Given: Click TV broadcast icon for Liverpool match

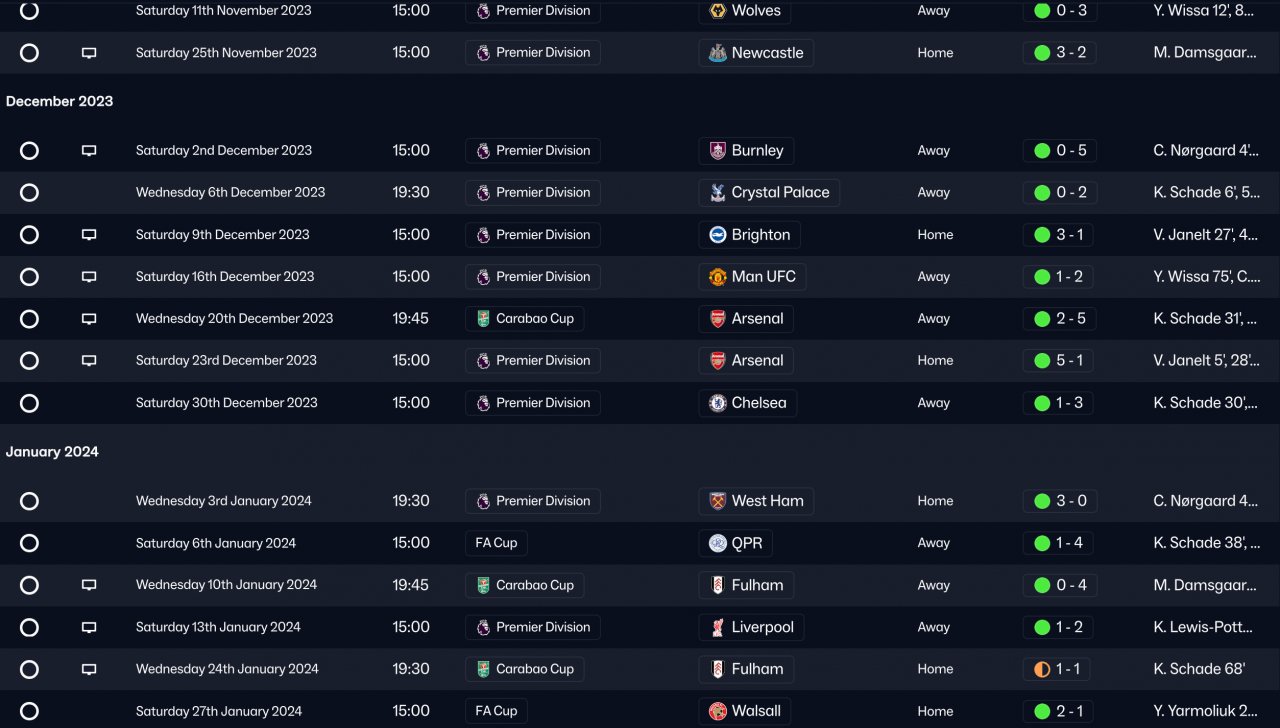Looking at the screenshot, I should point(89,627).
